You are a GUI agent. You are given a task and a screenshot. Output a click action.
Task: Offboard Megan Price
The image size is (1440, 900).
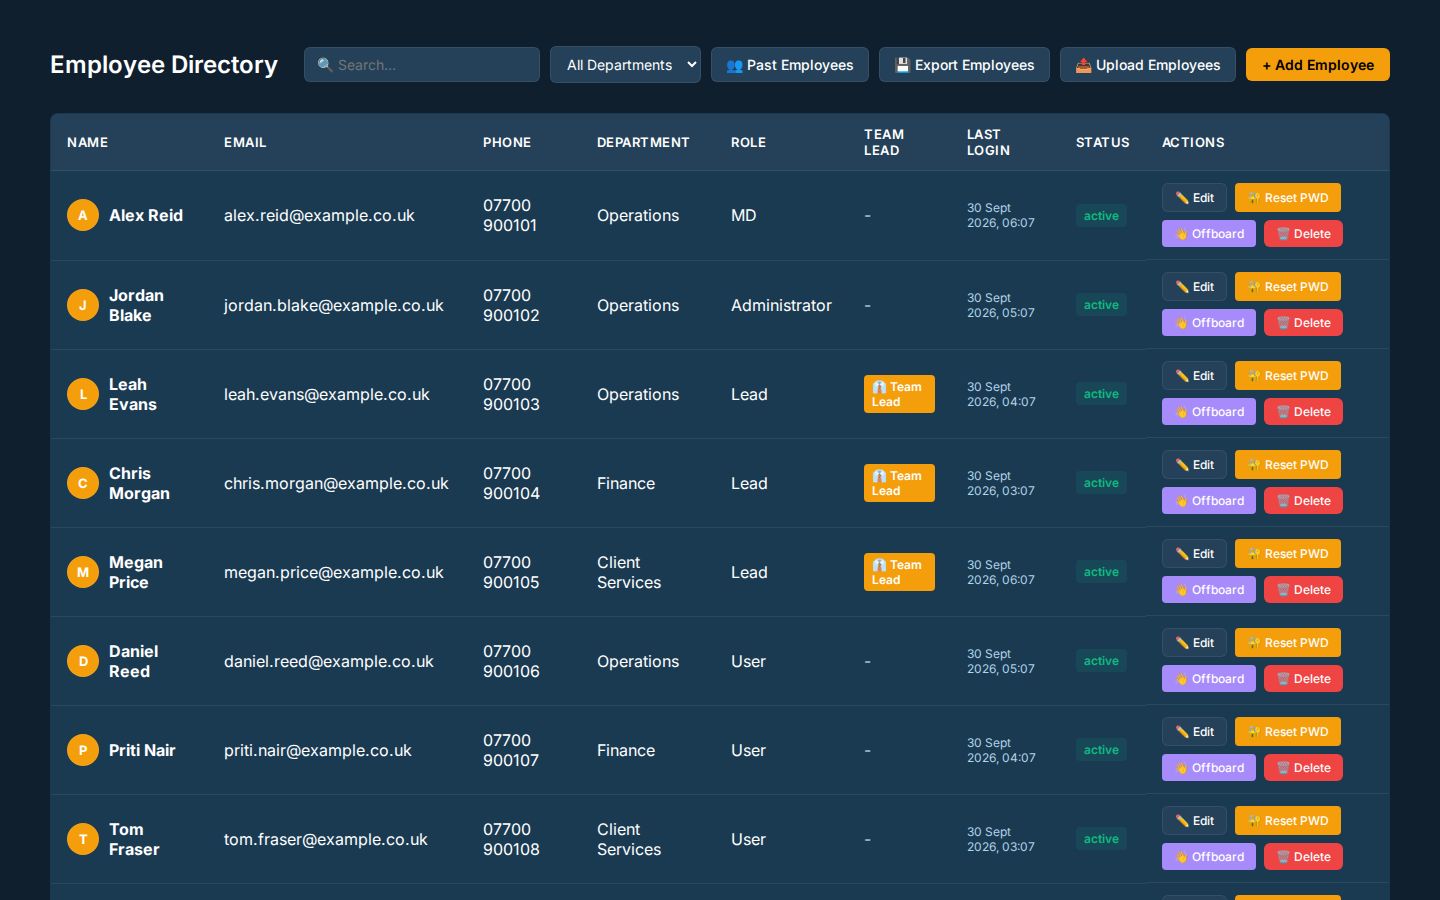point(1209,590)
